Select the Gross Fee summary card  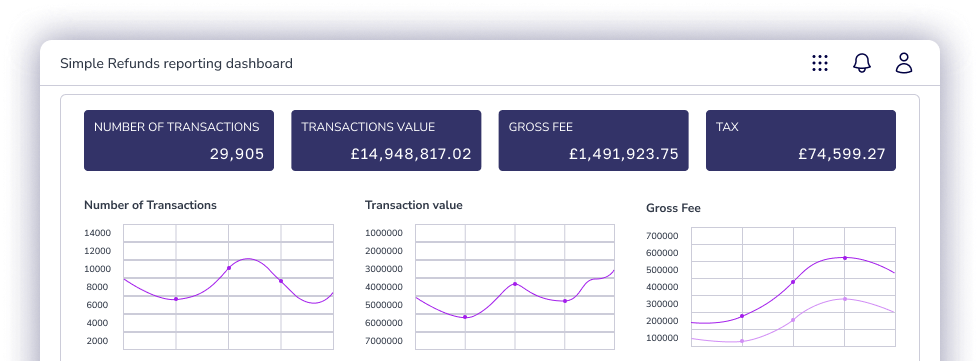(x=593, y=141)
